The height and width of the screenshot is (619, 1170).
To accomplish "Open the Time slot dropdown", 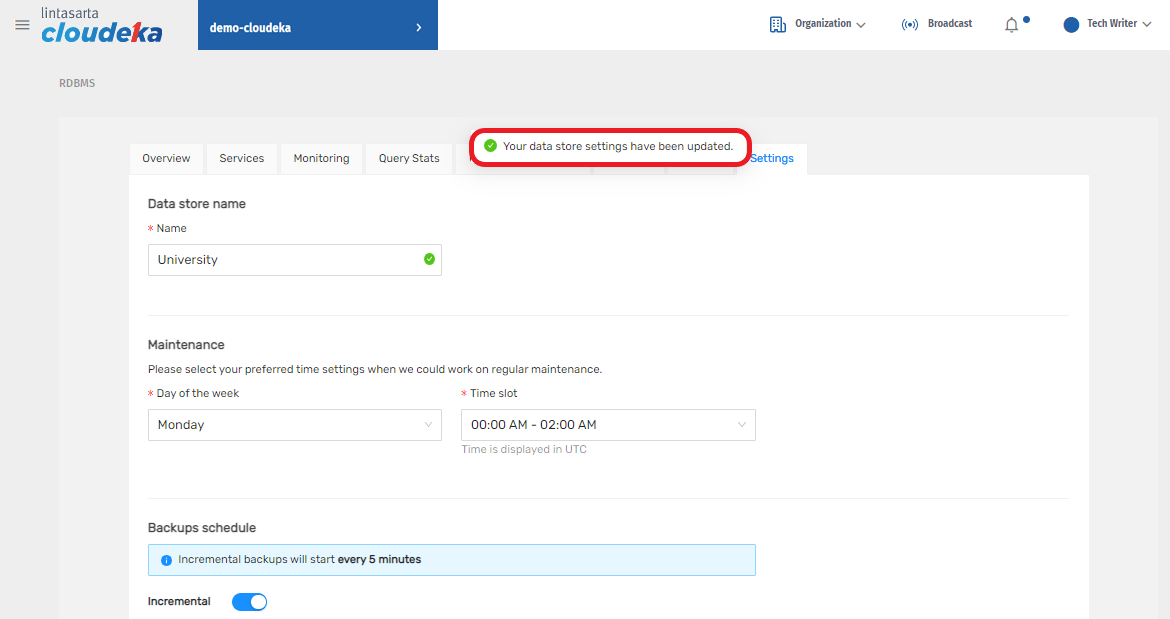I will (x=607, y=425).
